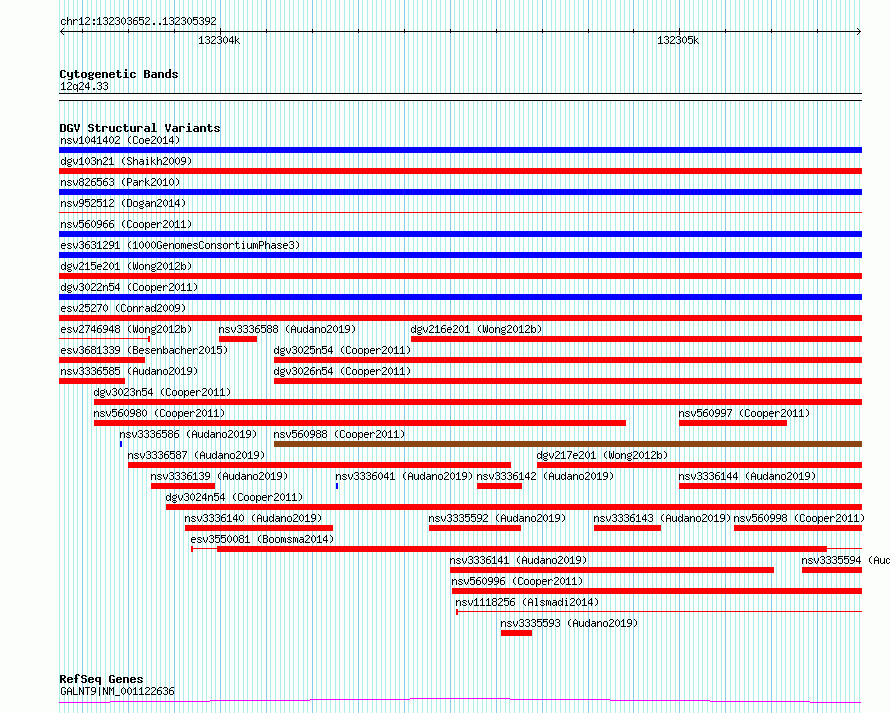Image resolution: width=890 pixels, height=713 pixels.
Task: Click the chr12:132303652..132305392 position label
Action: pyautogui.click(x=138, y=22)
